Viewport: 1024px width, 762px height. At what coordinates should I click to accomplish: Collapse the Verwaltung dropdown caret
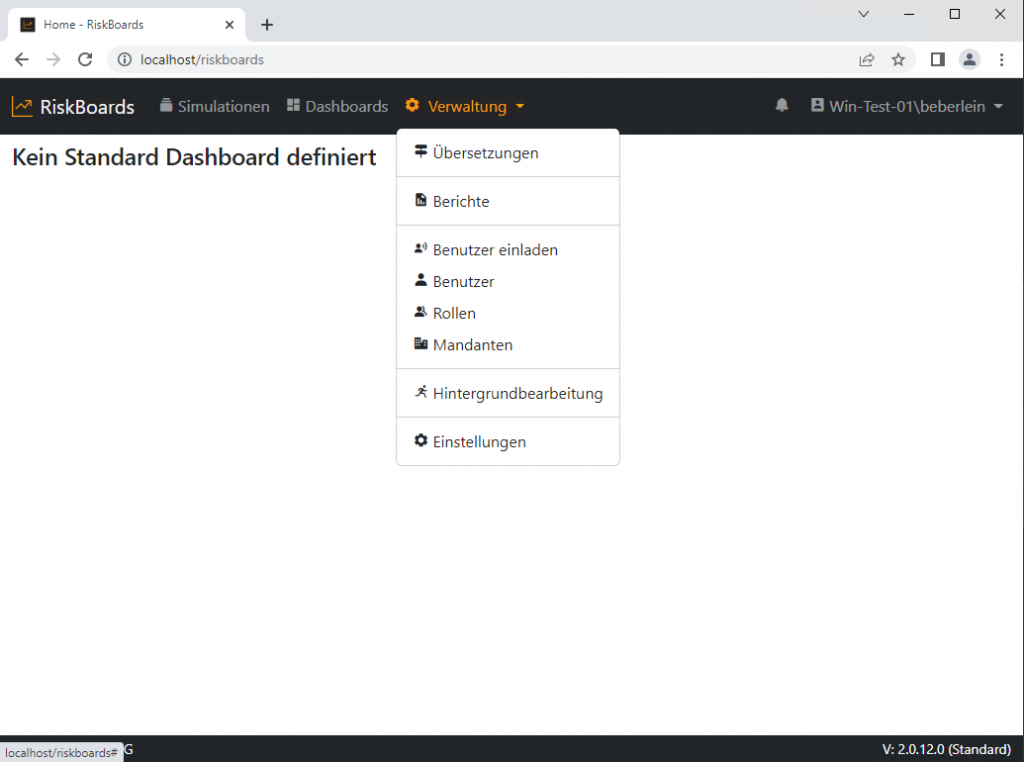(520, 106)
